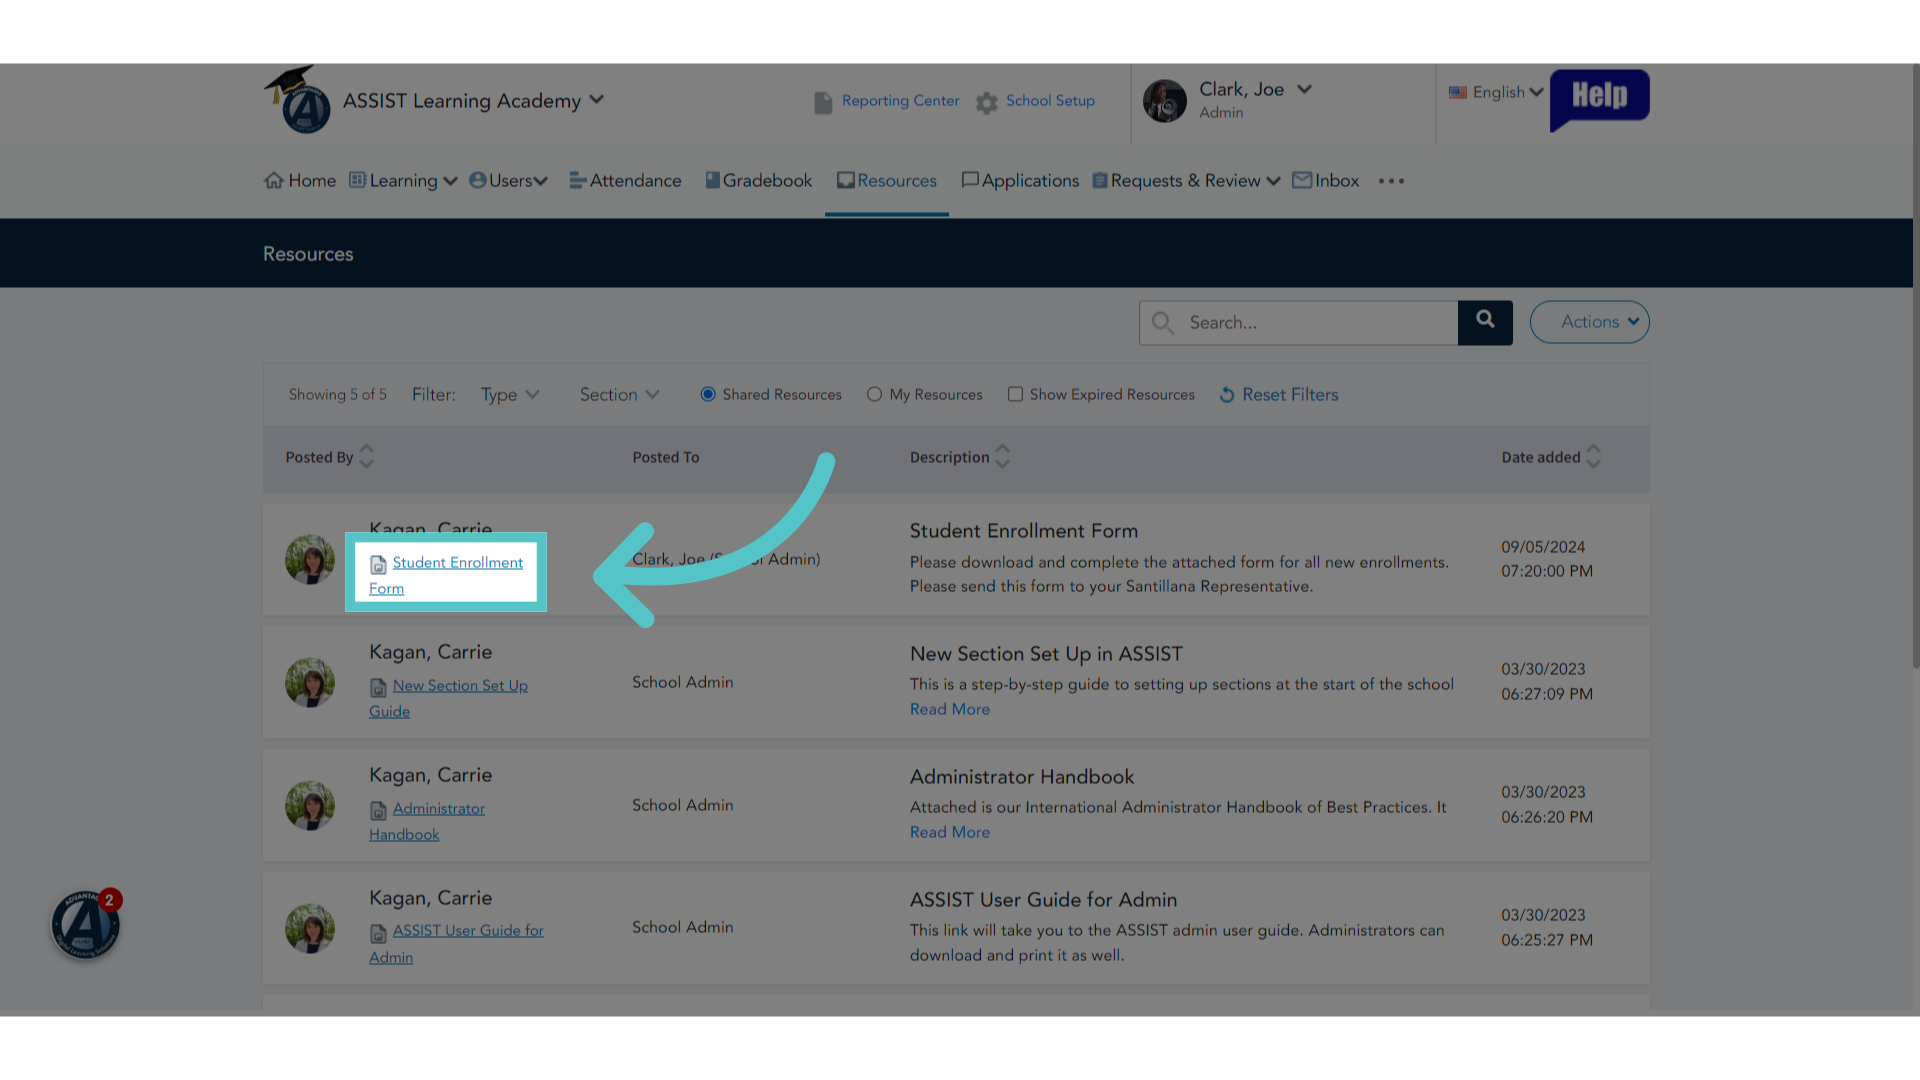Select the Shared Resources radio button
Image resolution: width=1920 pixels, height=1080 pixels.
pyautogui.click(x=708, y=394)
